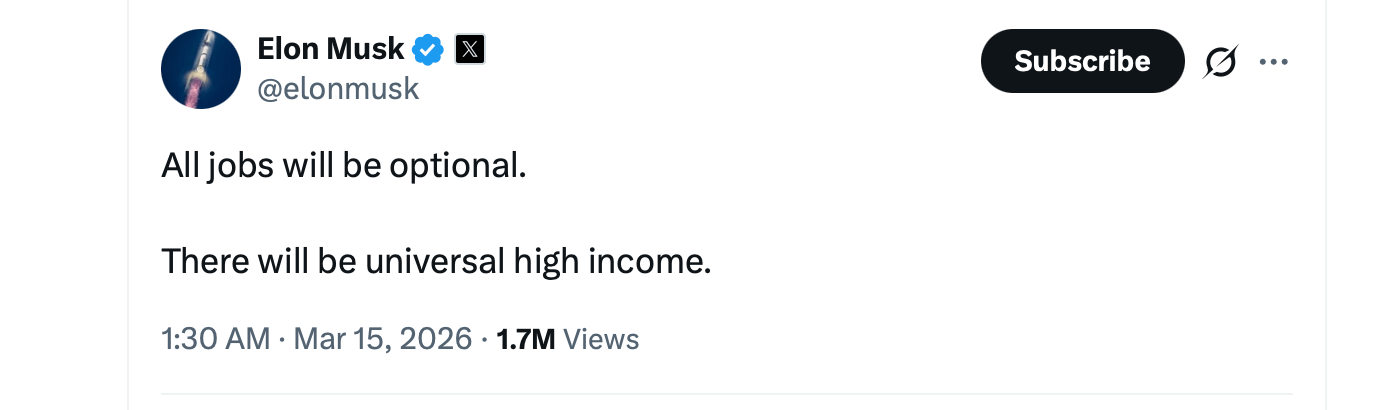Viewport: 1378px width, 410px height.
Task: Open Grok explain icon next to Subscribe
Action: coord(1221,62)
